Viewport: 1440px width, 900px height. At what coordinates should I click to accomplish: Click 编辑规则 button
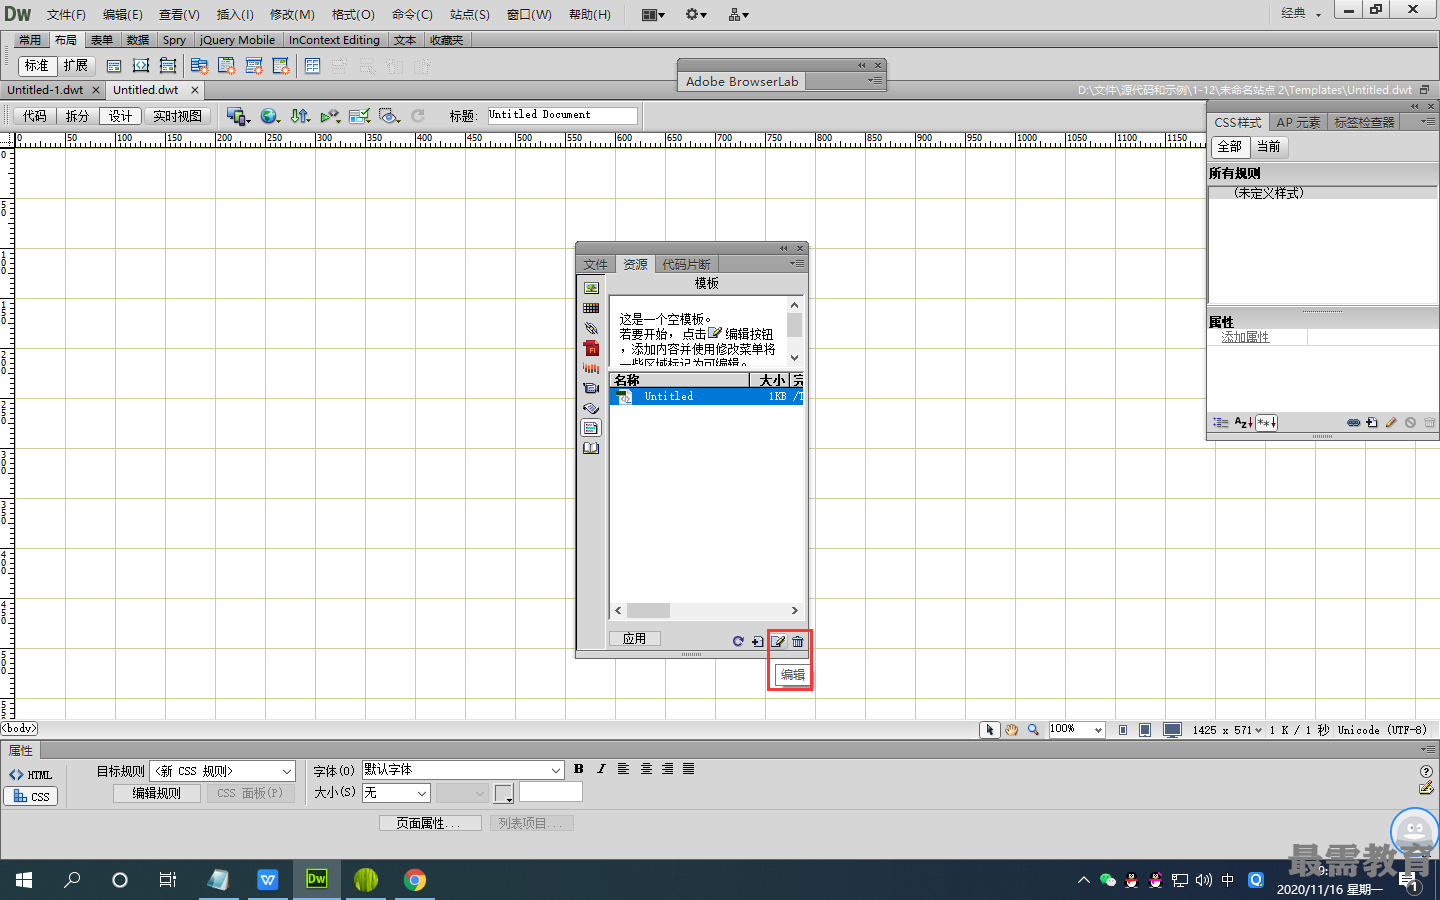coord(157,793)
